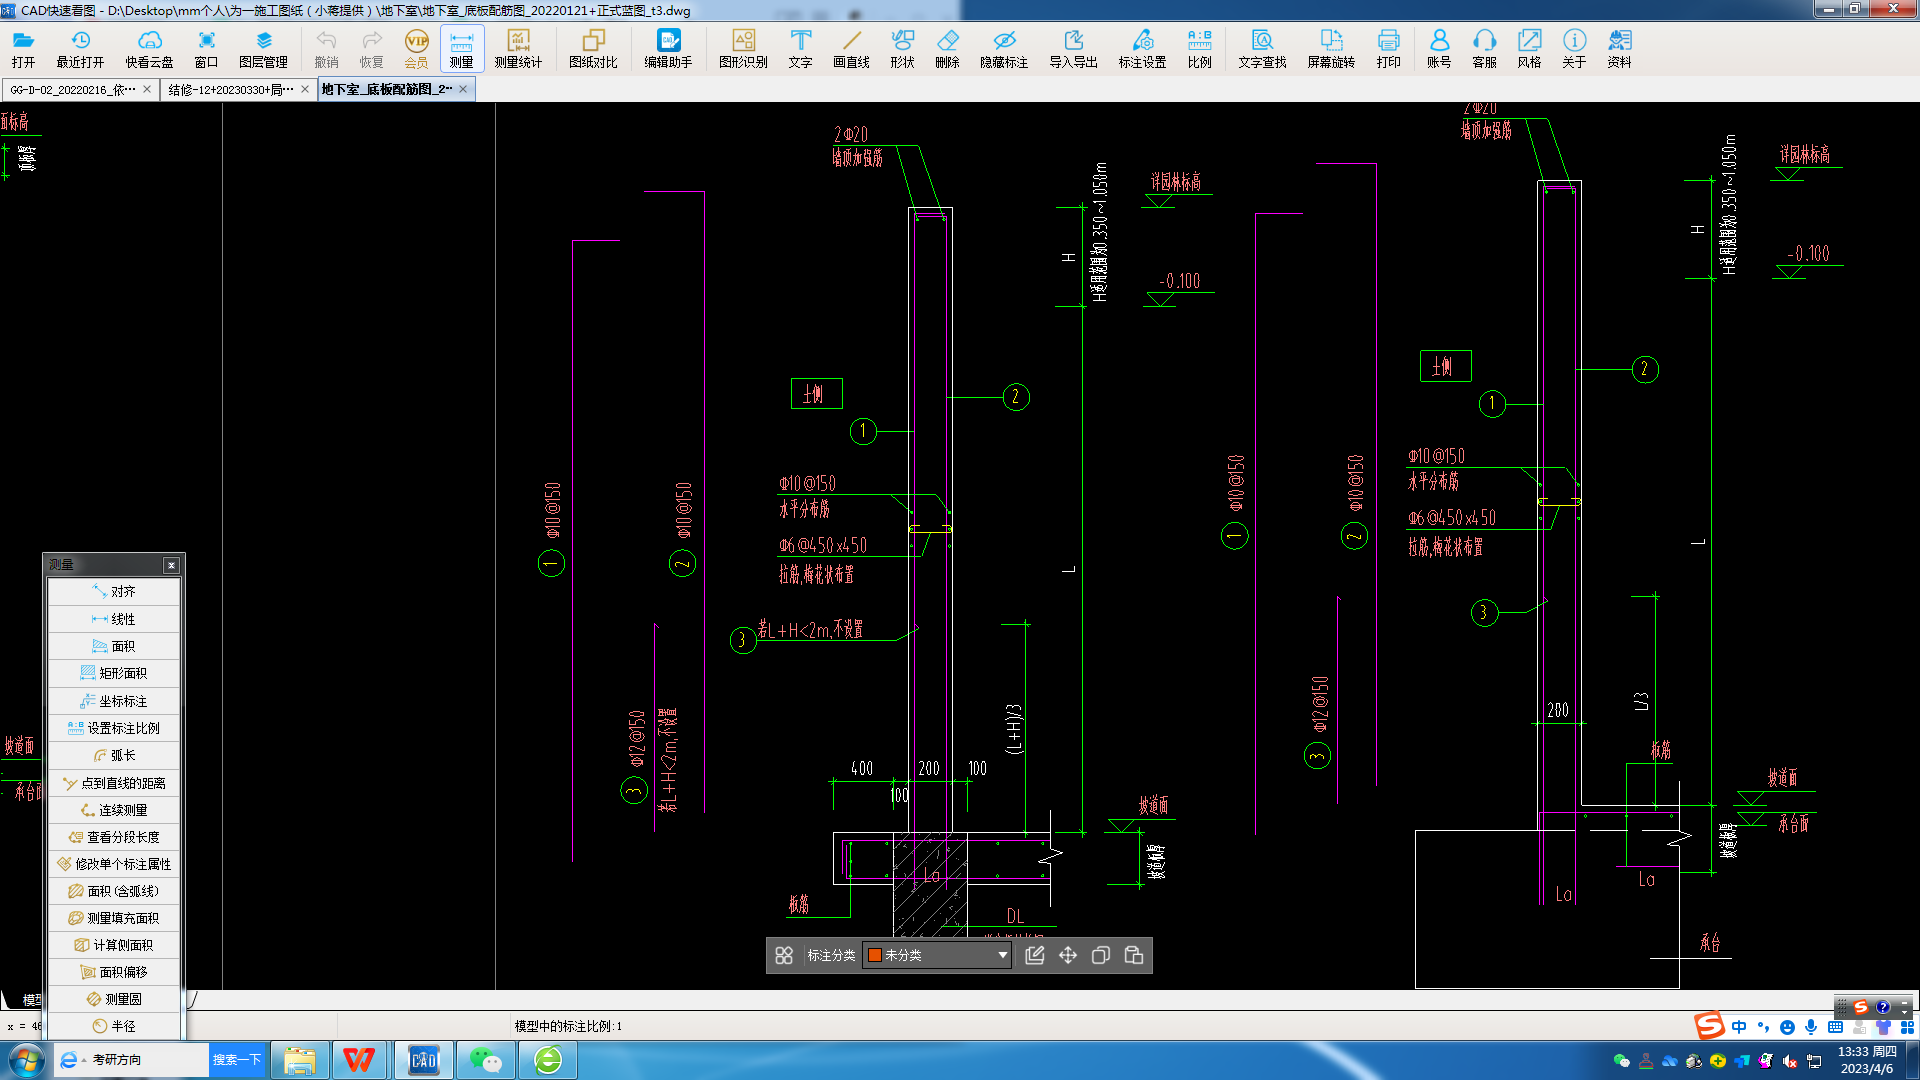
Task: Close the 测量 measurement panel
Action: tap(171, 565)
